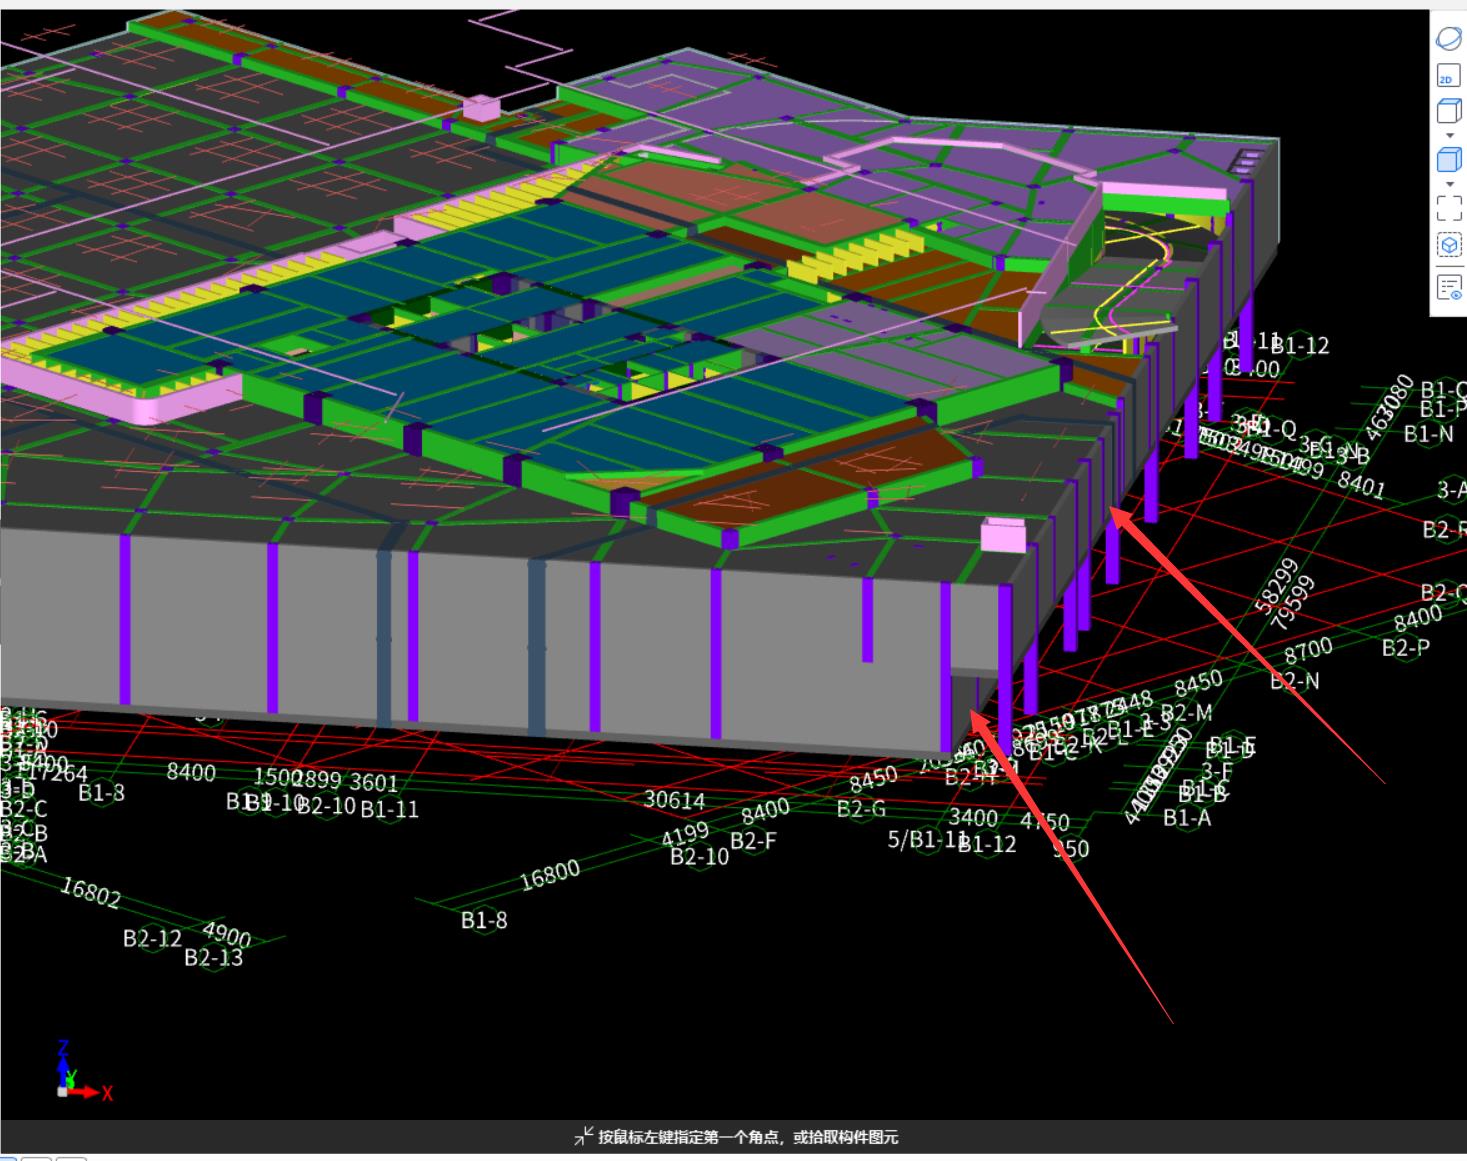
Task: Click the dimension label 16800
Action: (x=549, y=875)
